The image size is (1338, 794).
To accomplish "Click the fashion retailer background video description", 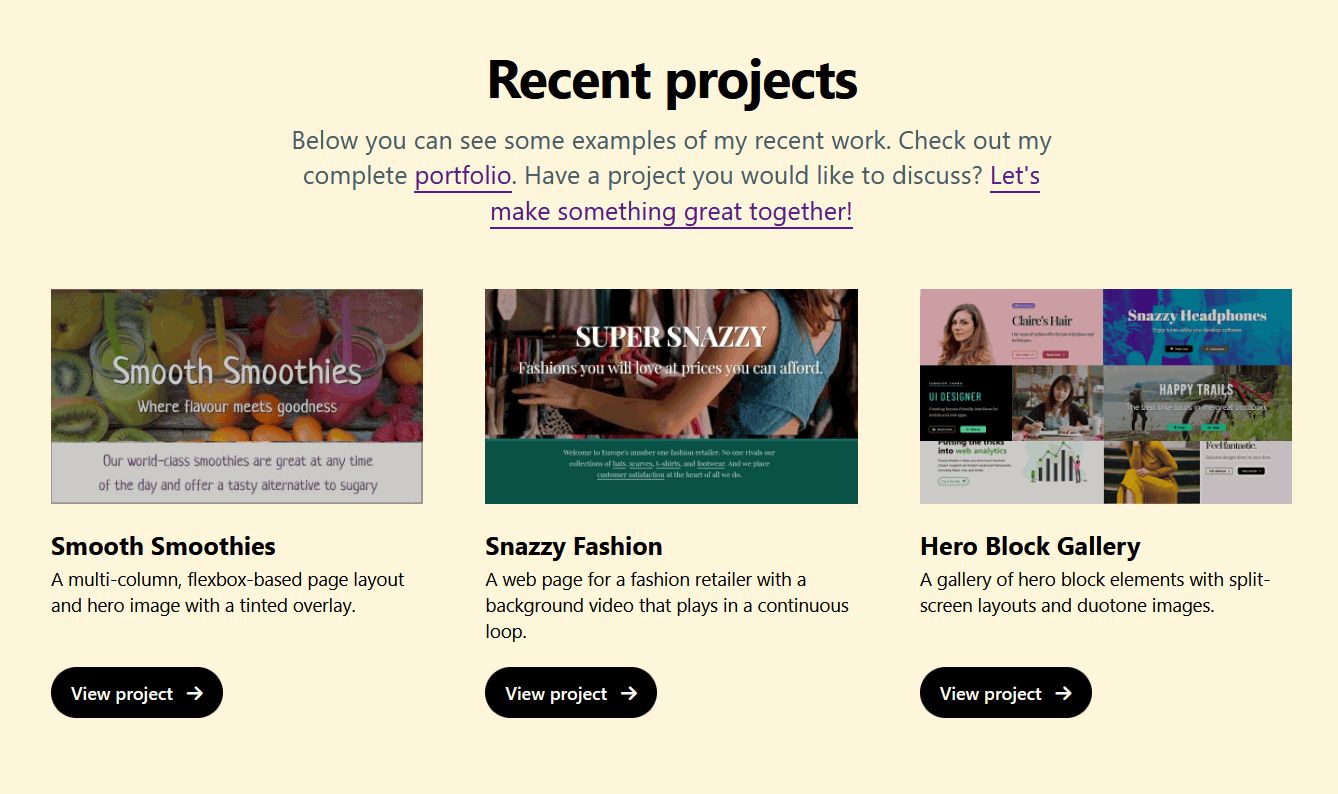I will (667, 605).
